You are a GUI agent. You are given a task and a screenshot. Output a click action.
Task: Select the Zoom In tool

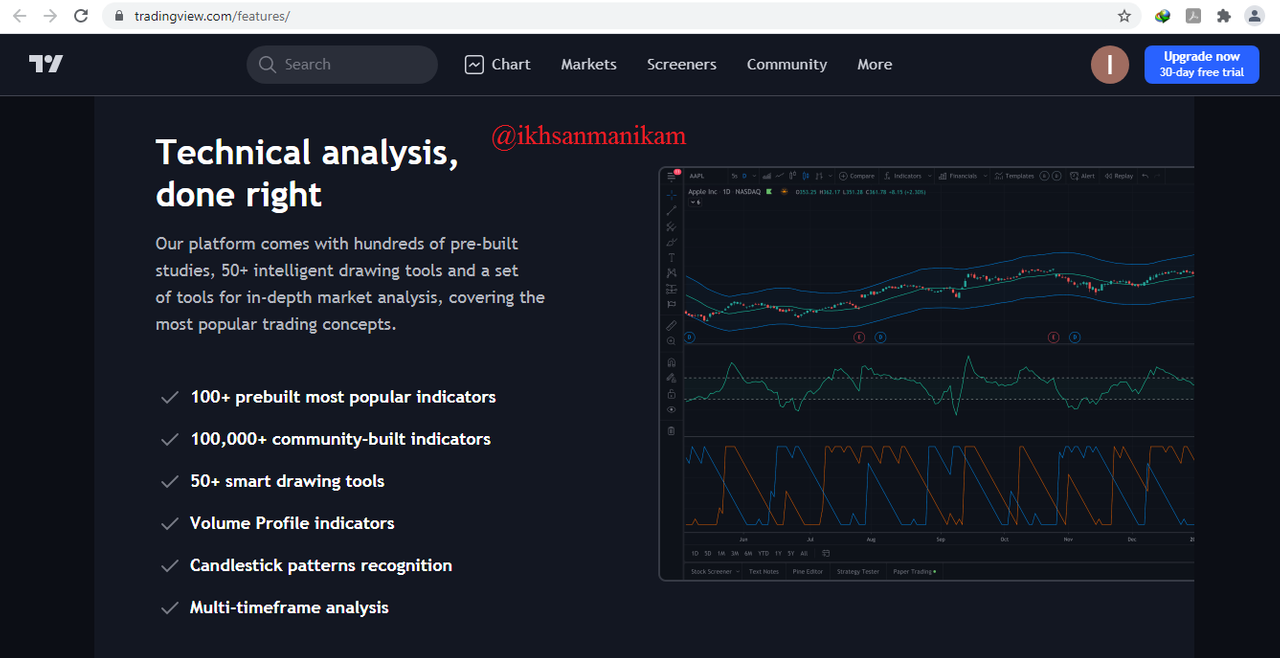point(671,341)
